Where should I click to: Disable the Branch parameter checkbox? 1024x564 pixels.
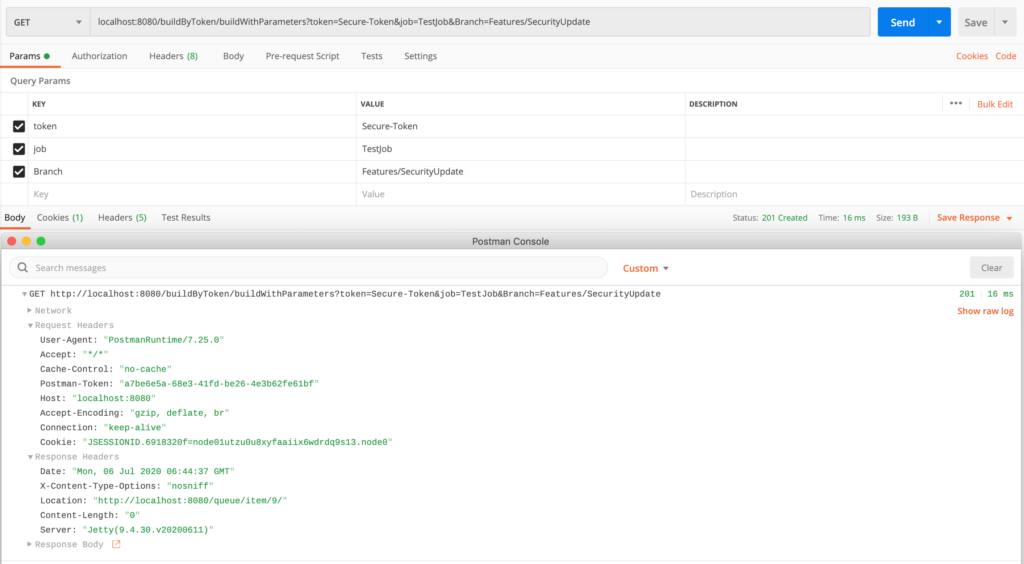tap(19, 171)
